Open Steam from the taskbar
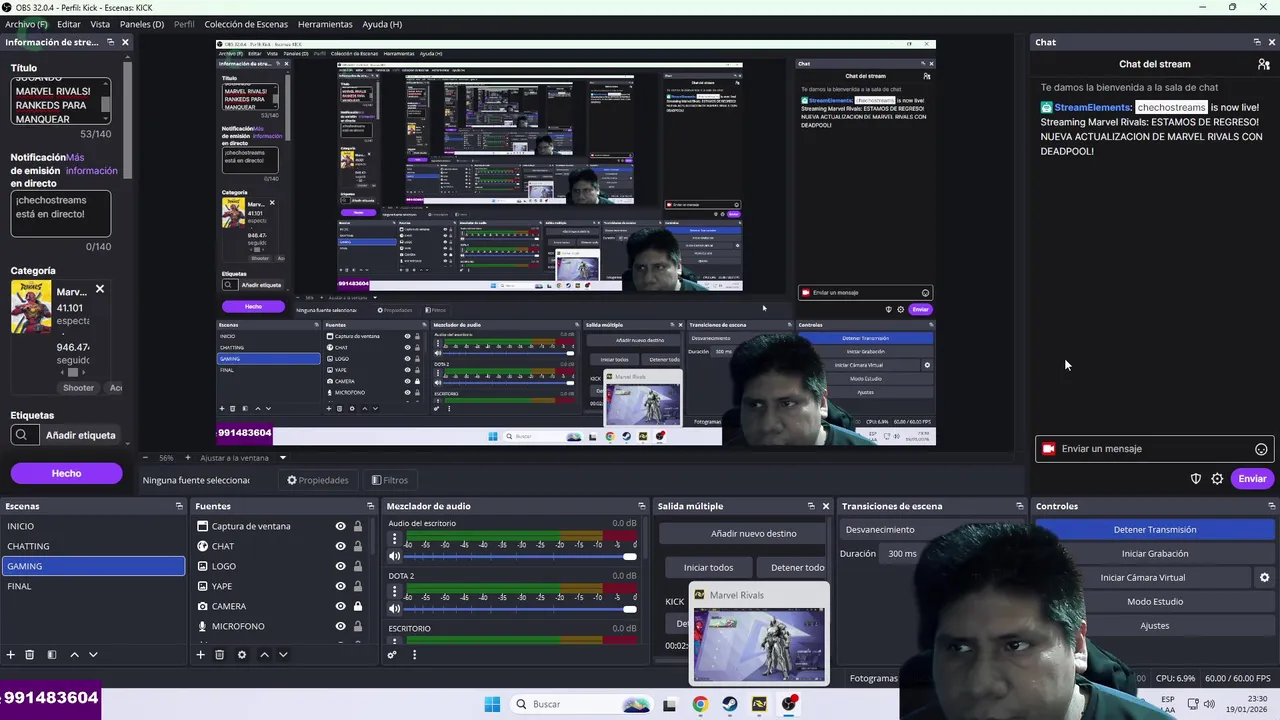The image size is (1280, 720). pyautogui.click(x=730, y=704)
